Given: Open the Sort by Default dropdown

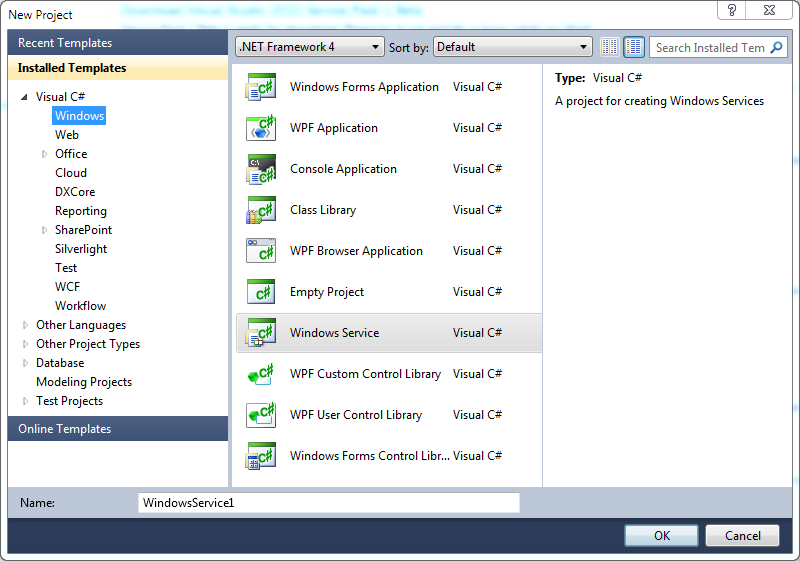Looking at the screenshot, I should point(513,47).
